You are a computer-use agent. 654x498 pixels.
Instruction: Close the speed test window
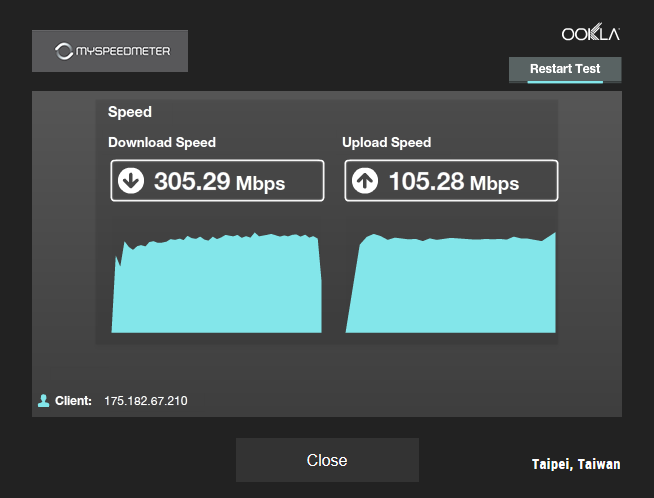click(327, 460)
